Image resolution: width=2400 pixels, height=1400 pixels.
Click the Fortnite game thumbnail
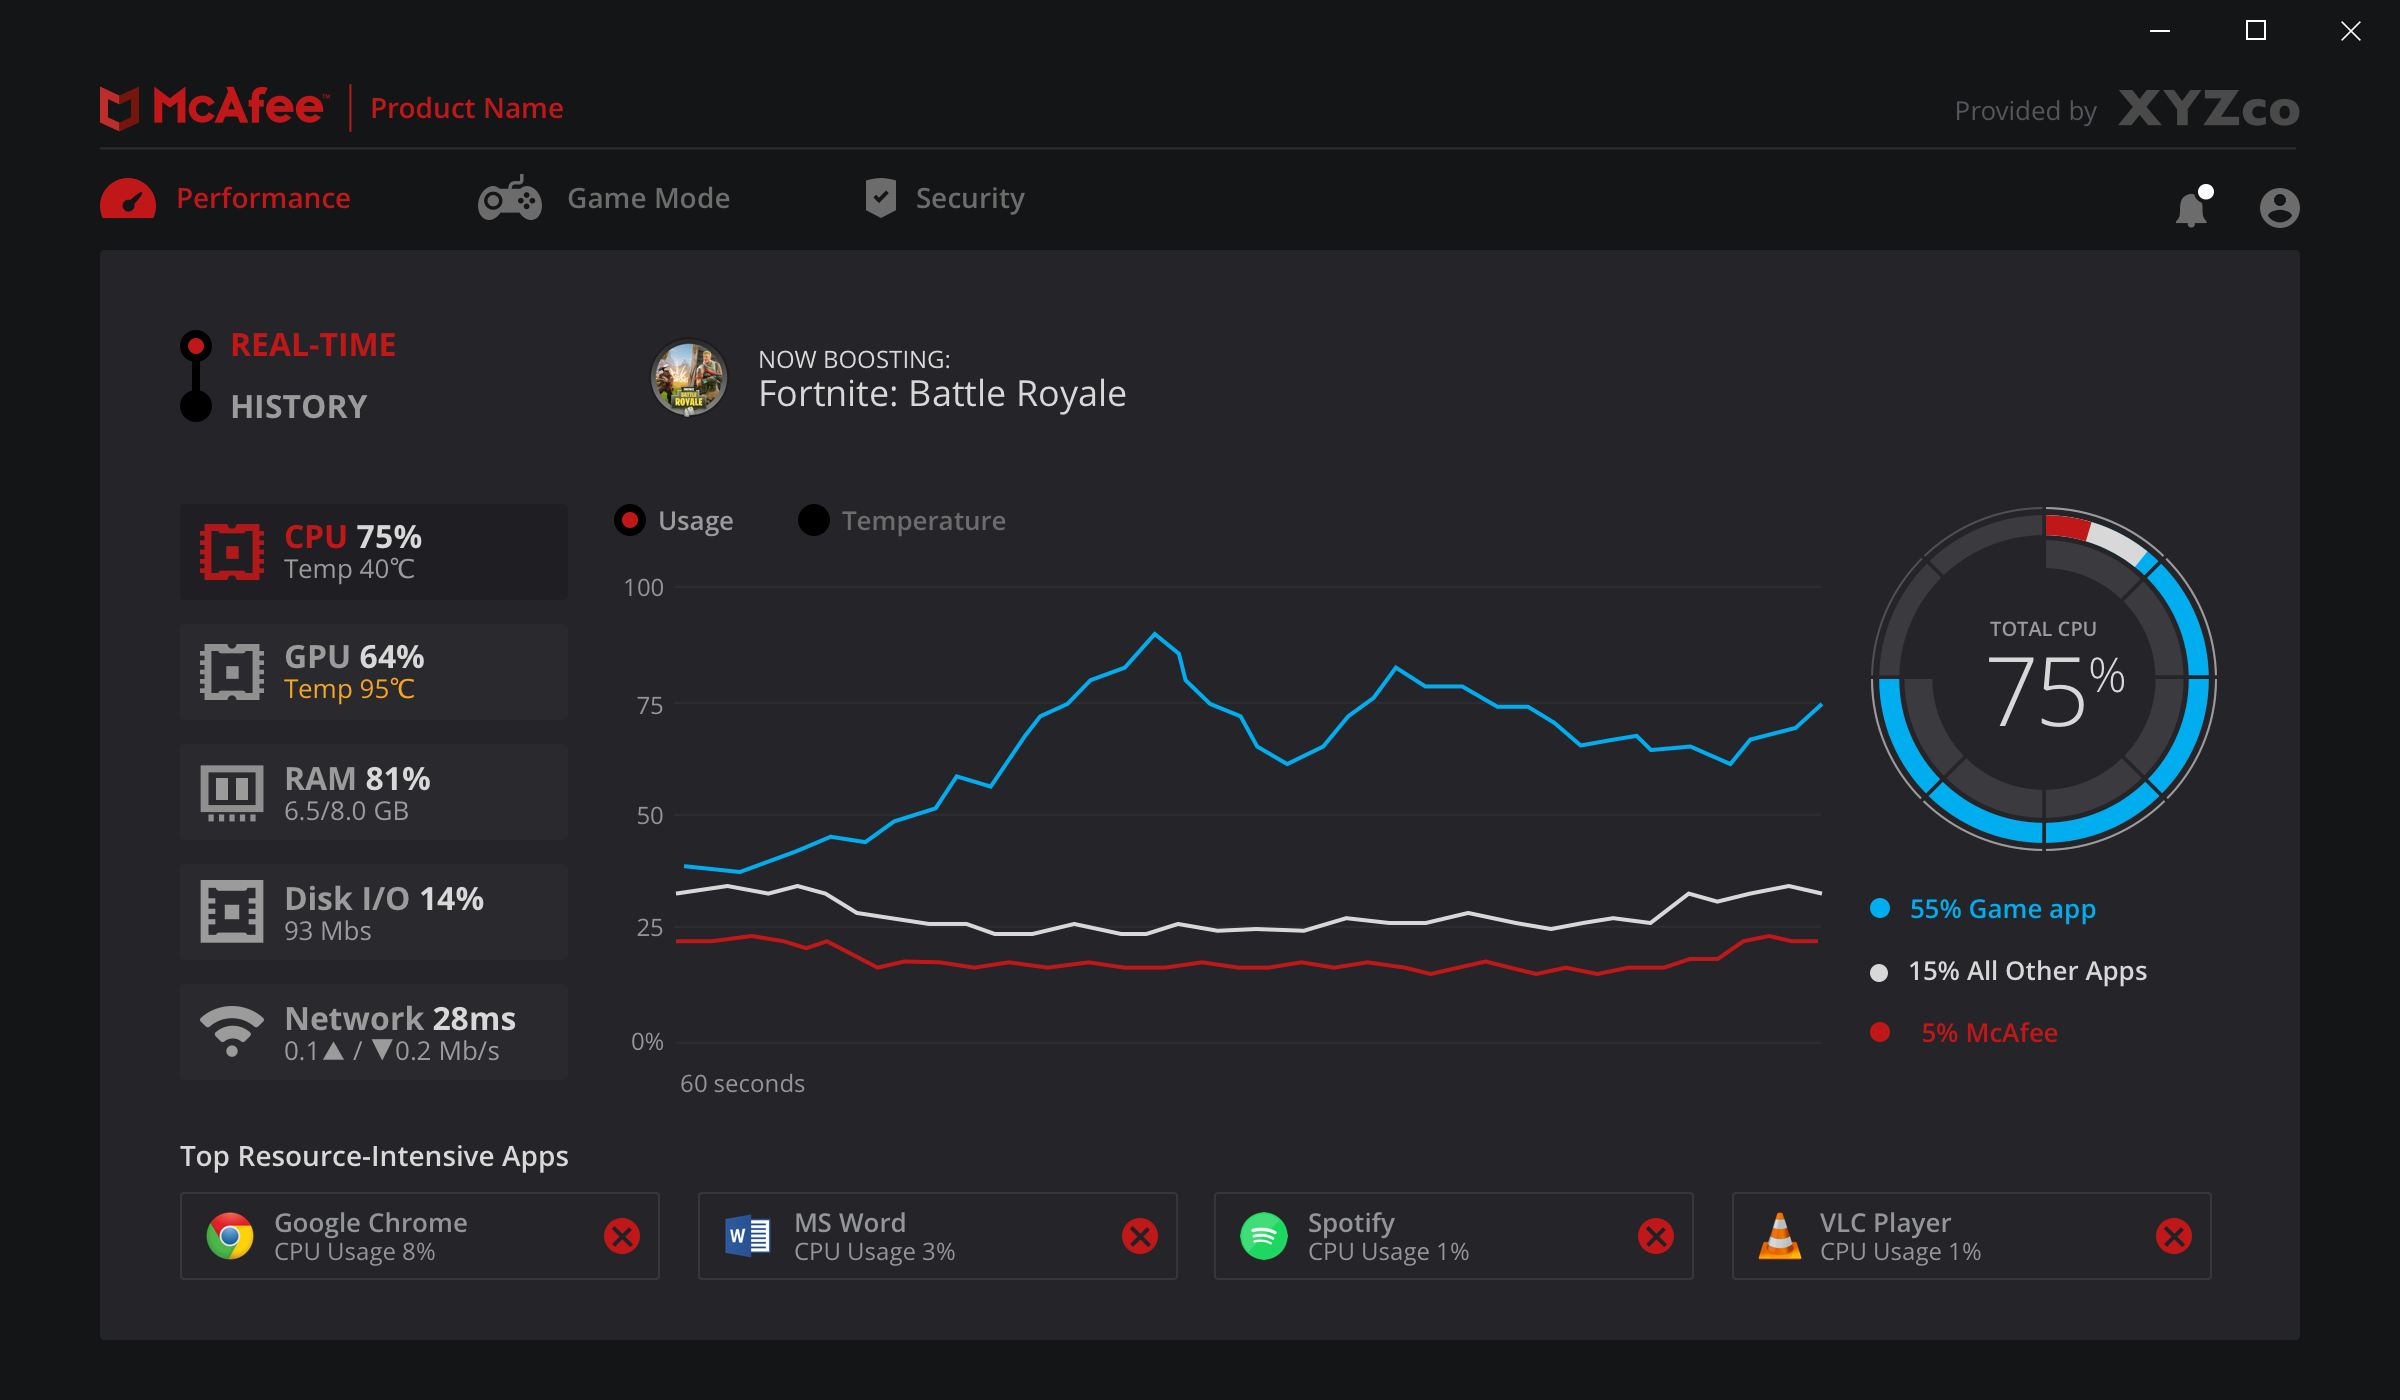689,379
